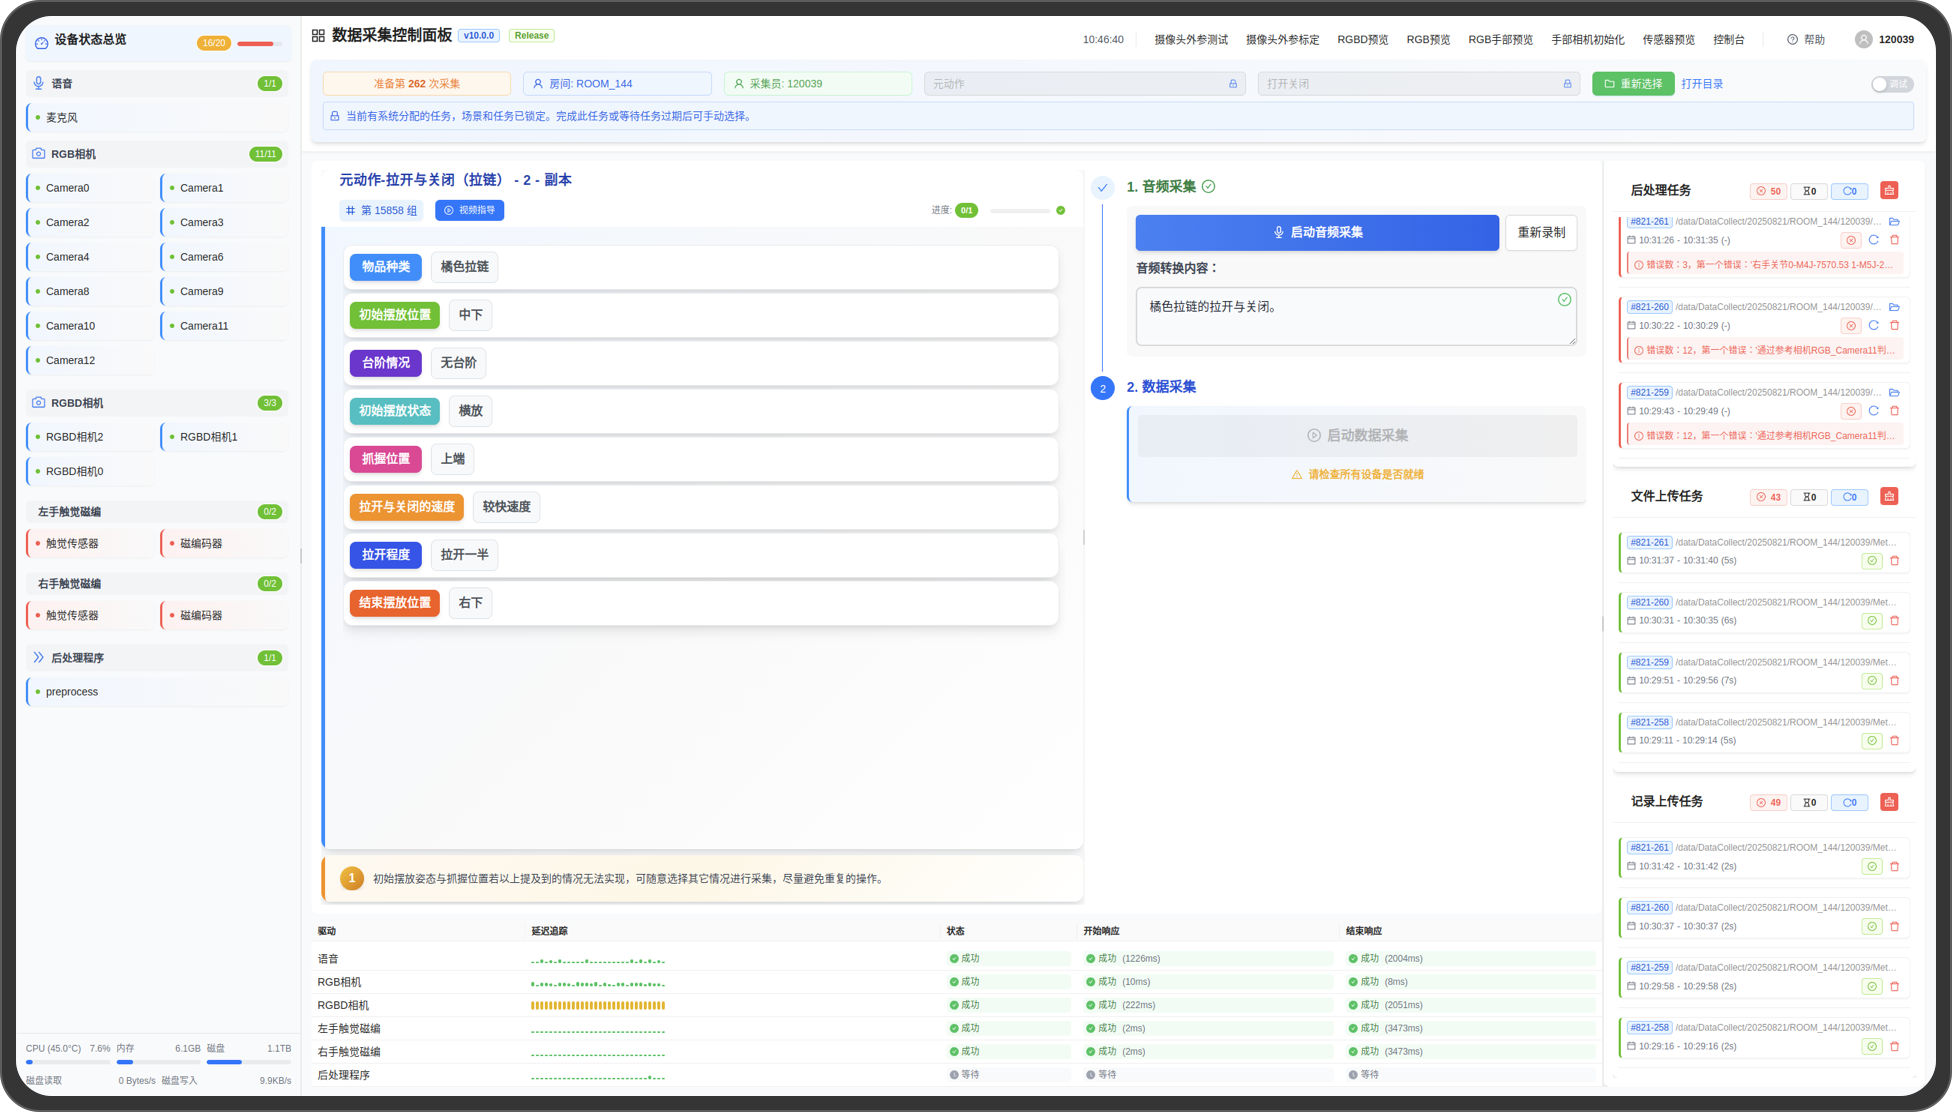Open the RGBD预览 menu item
This screenshot has width=1952, height=1112.
[1362, 40]
